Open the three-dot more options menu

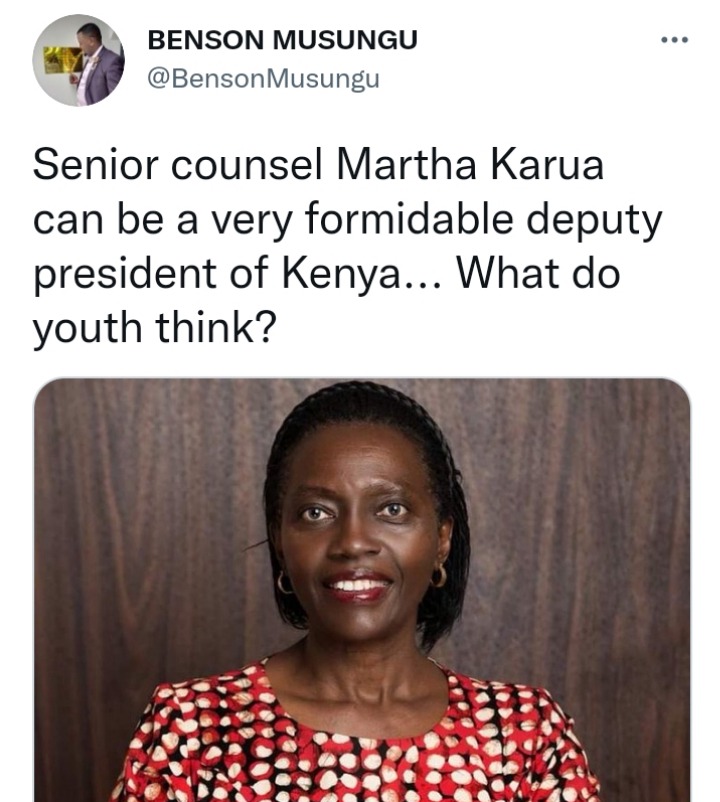point(674,40)
